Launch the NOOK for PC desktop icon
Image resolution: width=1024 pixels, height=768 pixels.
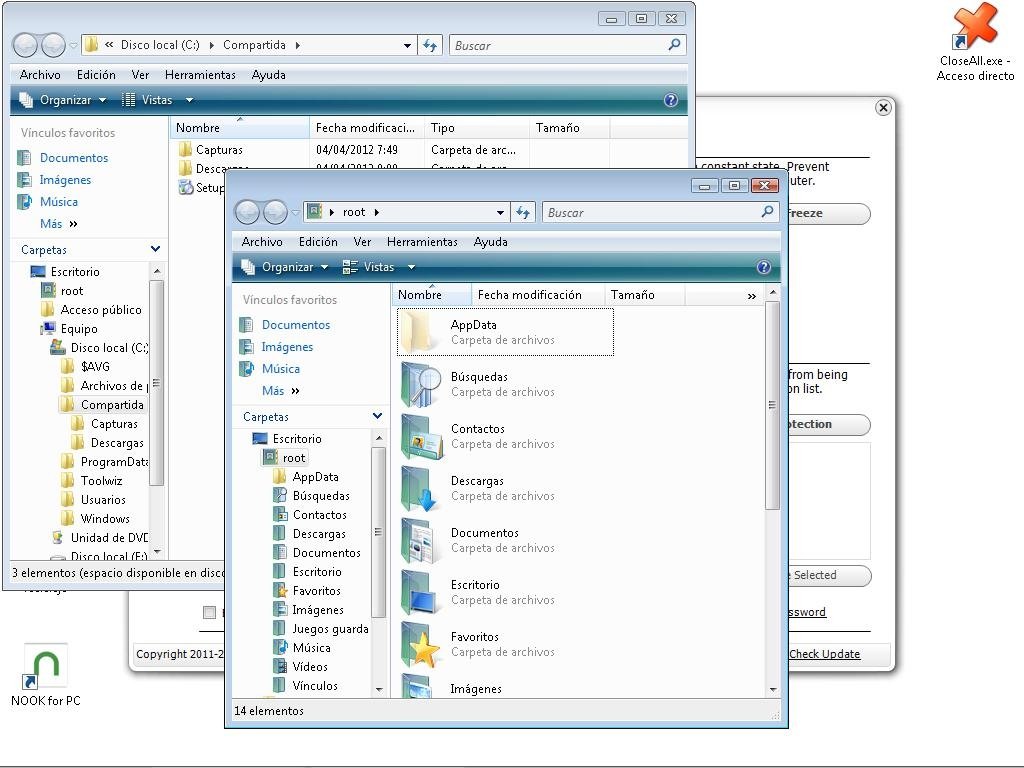click(x=46, y=675)
